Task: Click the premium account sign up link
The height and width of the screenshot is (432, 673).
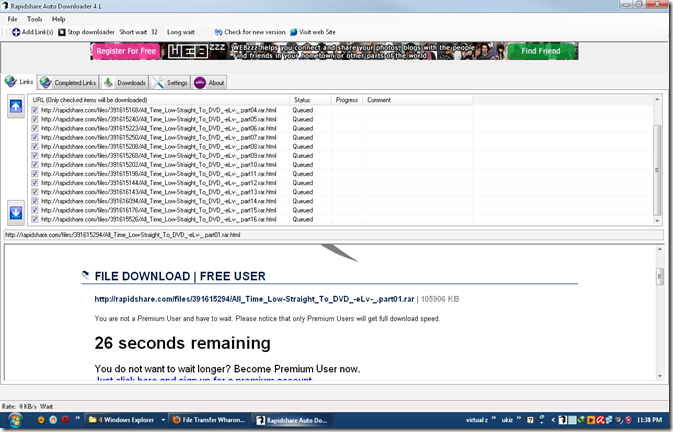Action: click(204, 380)
